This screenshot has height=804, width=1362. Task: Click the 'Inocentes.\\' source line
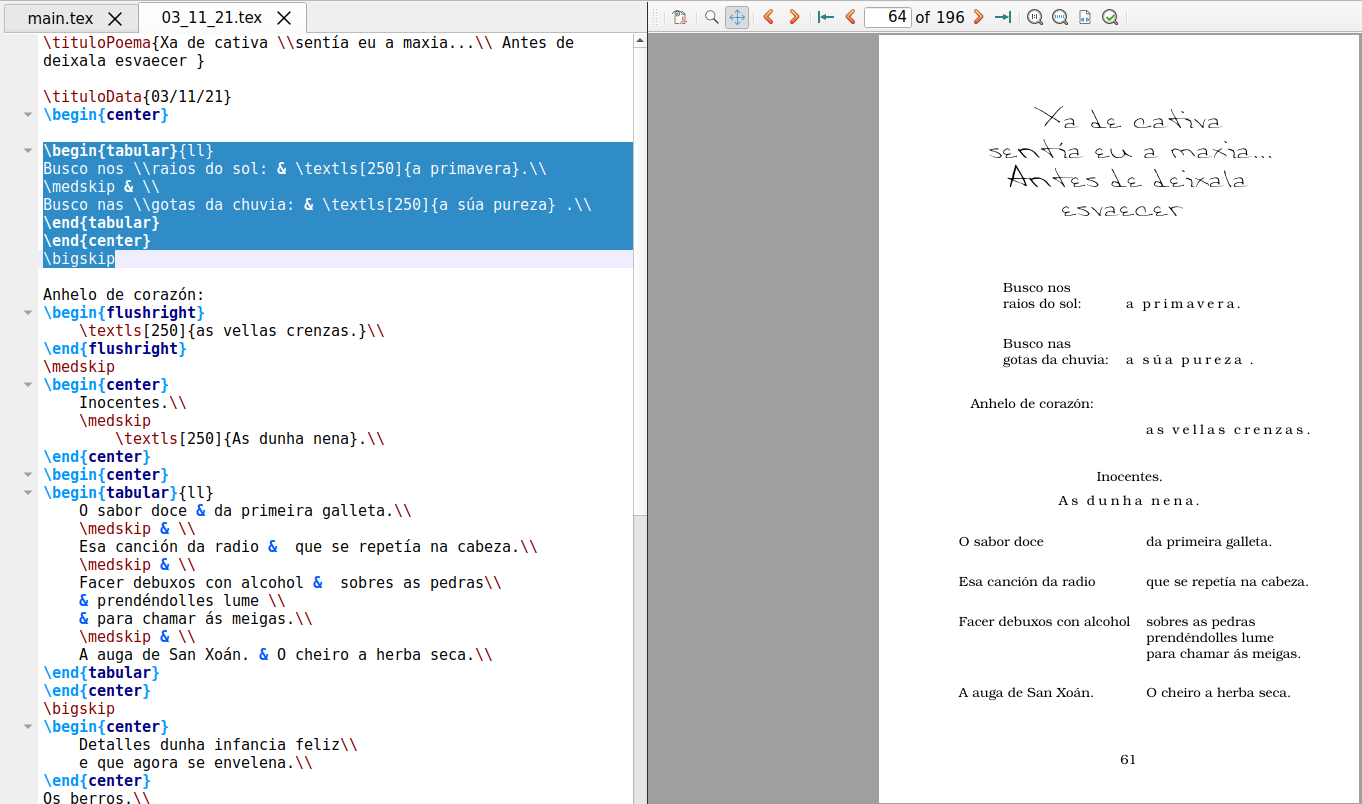[133, 403]
